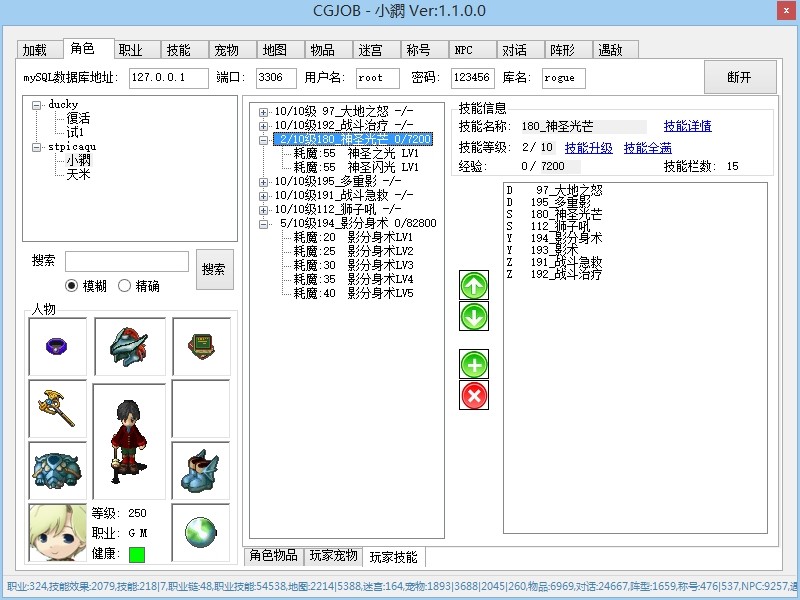Select the 模糊 fuzzy search option
This screenshot has width=800, height=600.
[x=72, y=286]
